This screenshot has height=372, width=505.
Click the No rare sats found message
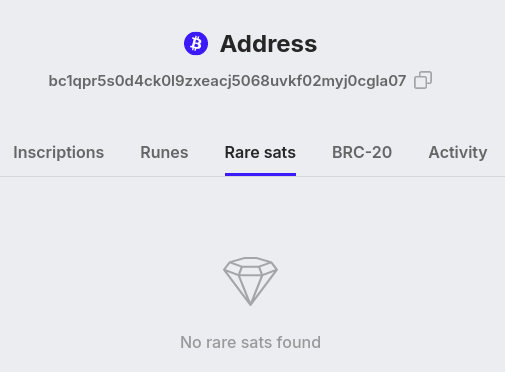pos(250,342)
